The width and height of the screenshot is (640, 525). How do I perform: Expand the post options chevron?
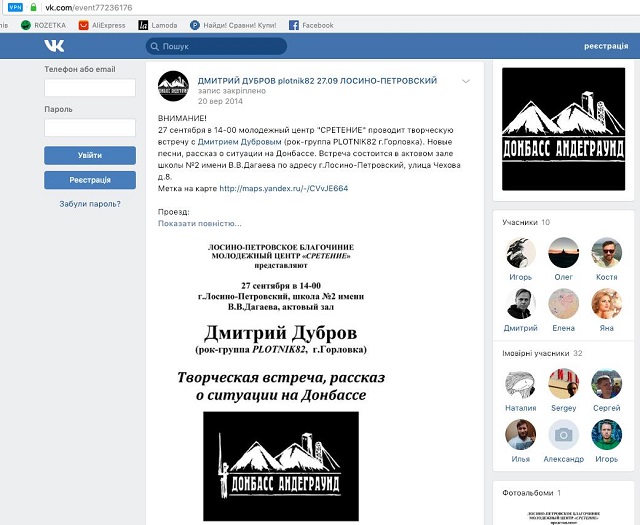tap(466, 81)
